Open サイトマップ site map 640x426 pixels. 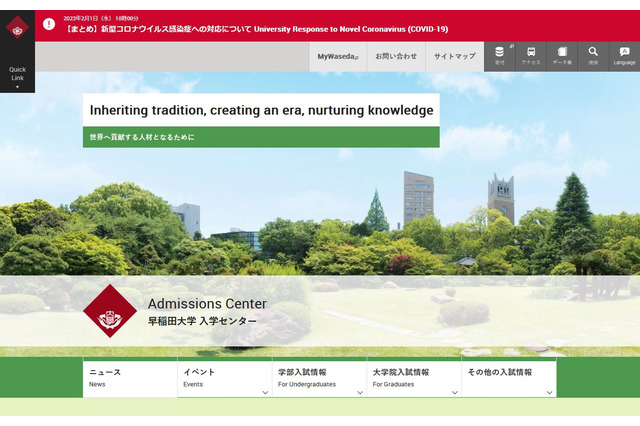click(455, 56)
